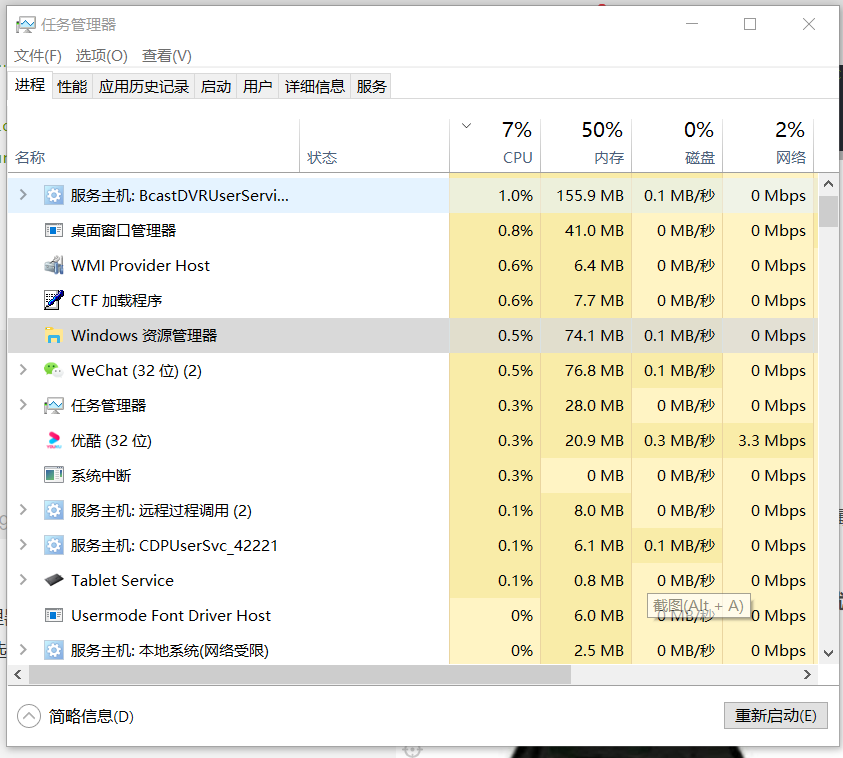
Task: Click the 重新启动(E) button
Action: click(x=775, y=716)
